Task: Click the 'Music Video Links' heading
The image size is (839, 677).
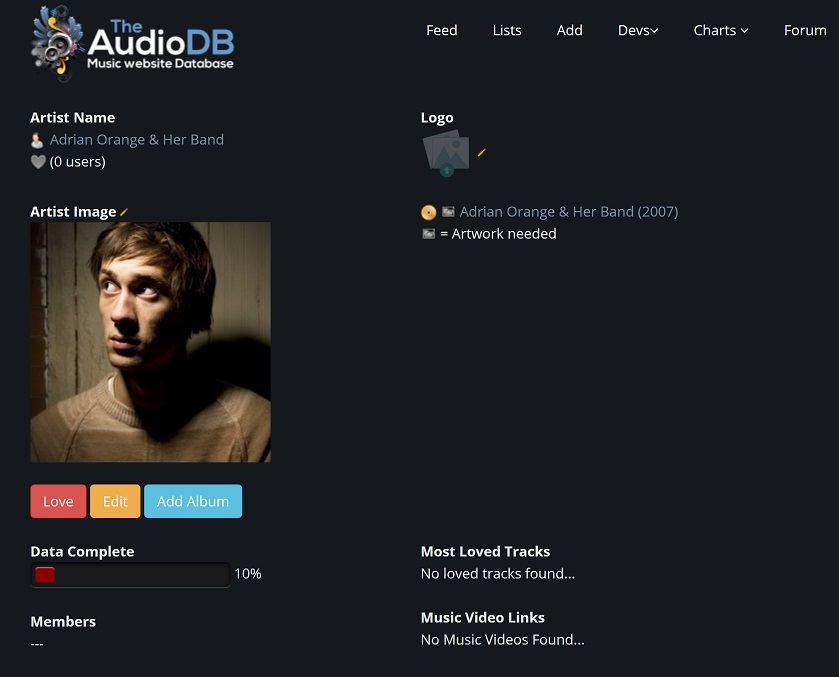Action: pos(483,618)
